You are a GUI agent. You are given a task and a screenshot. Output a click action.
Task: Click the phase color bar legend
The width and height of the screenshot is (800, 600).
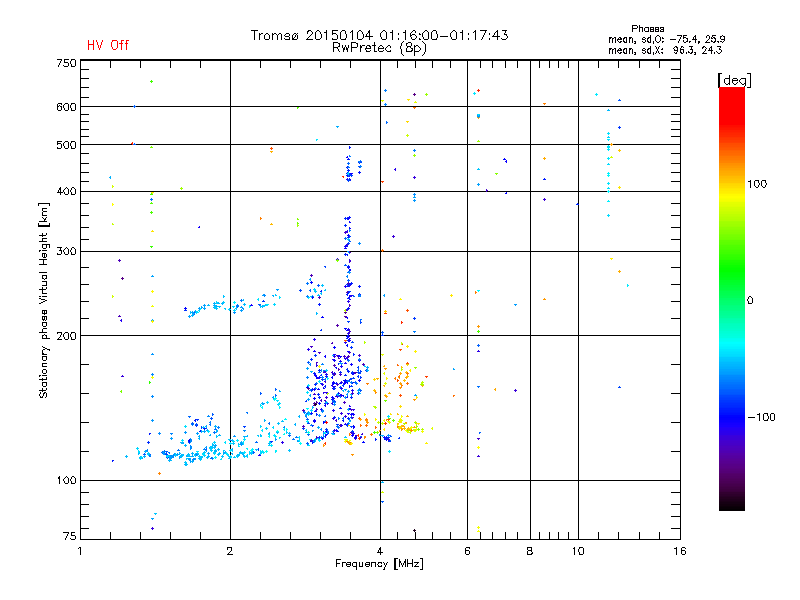732,298
